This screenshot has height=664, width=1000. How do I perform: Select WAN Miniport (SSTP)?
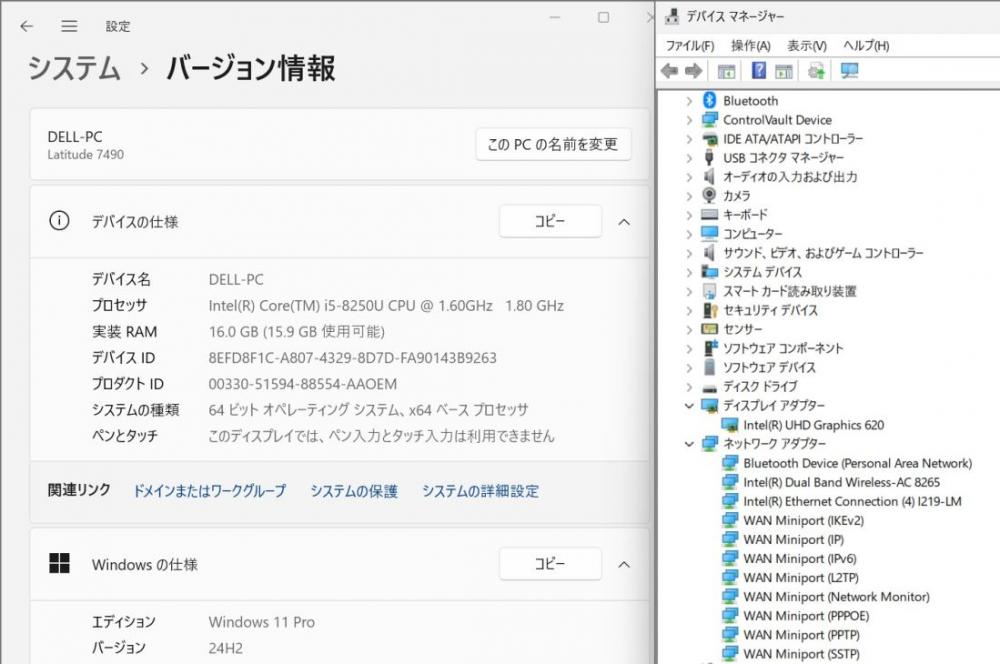tap(802, 654)
